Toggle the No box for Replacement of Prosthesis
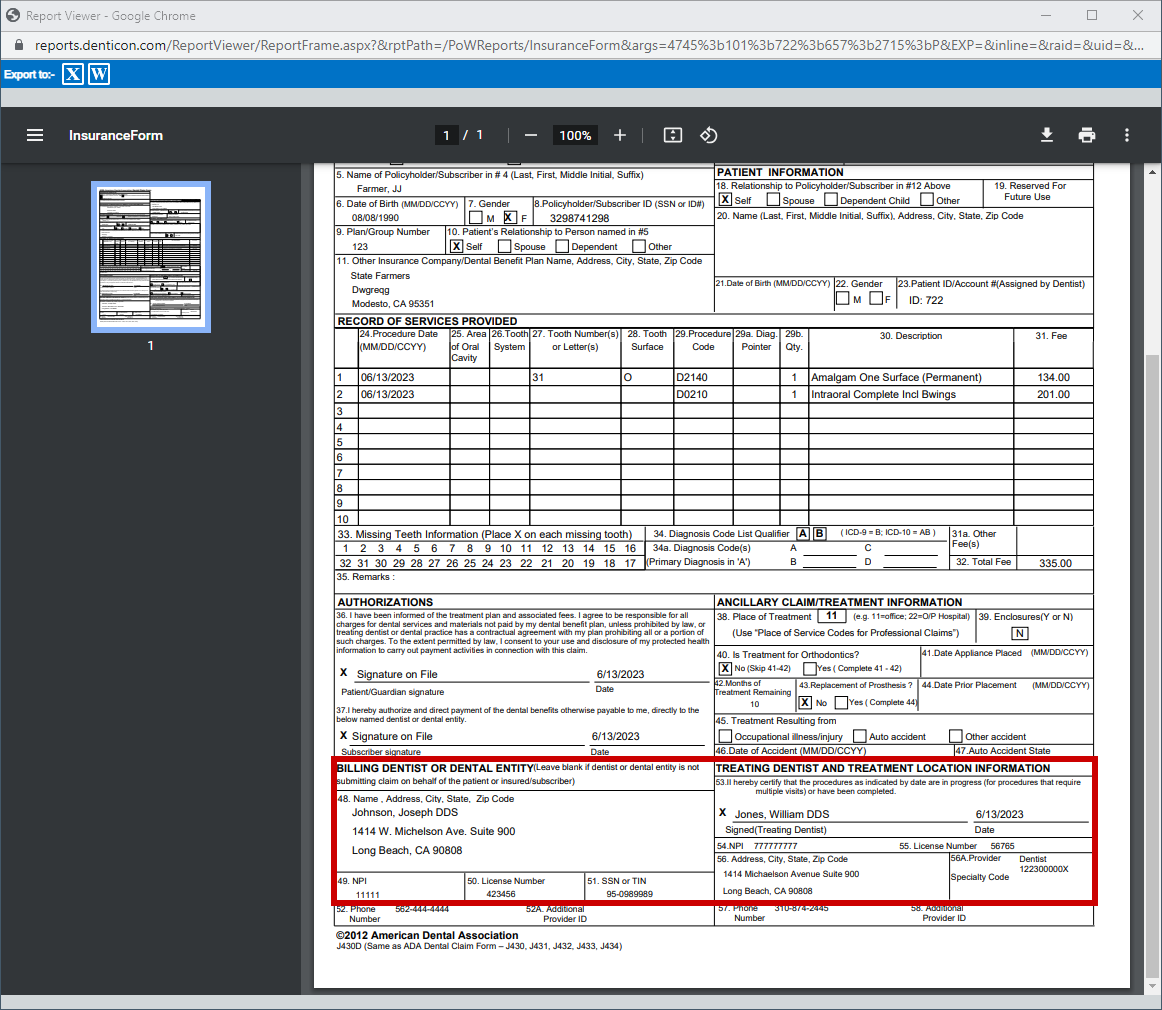Image resolution: width=1162 pixels, height=1010 pixels. pyautogui.click(x=806, y=702)
